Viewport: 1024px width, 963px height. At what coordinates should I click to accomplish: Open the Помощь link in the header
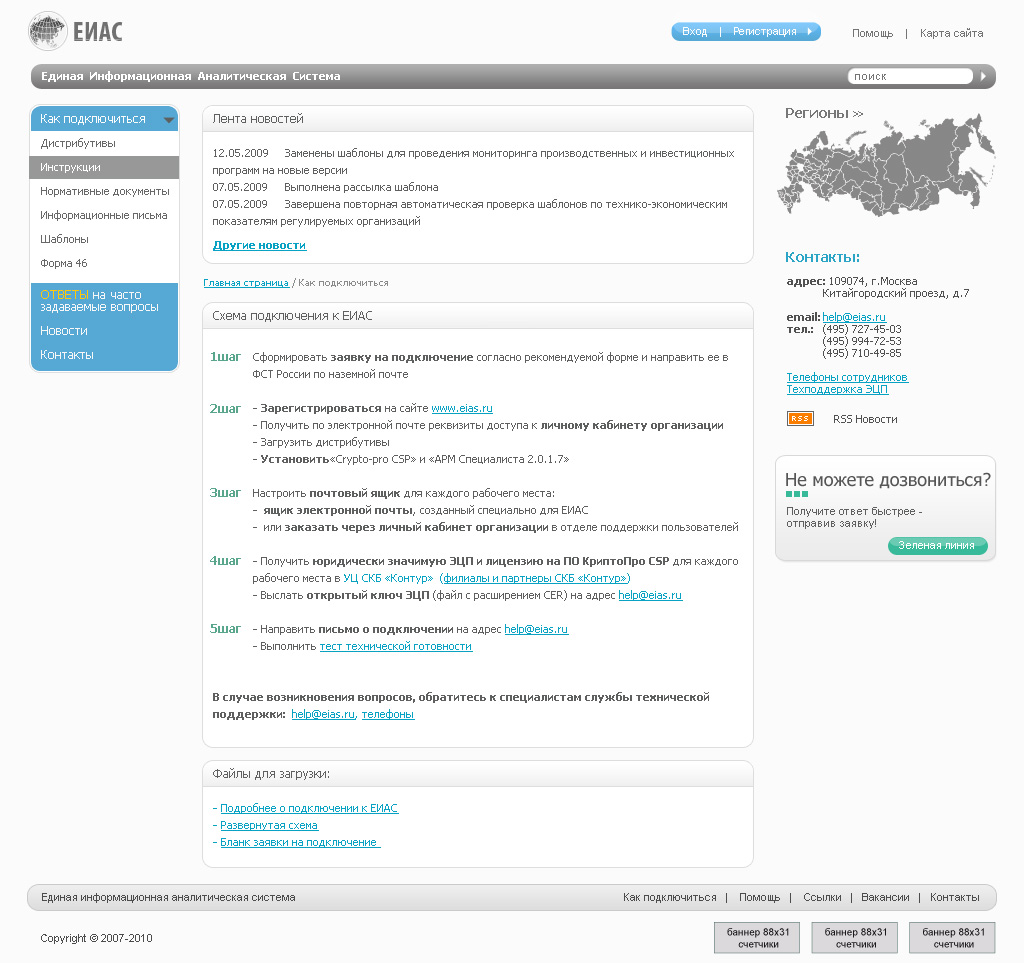pyautogui.click(x=872, y=33)
